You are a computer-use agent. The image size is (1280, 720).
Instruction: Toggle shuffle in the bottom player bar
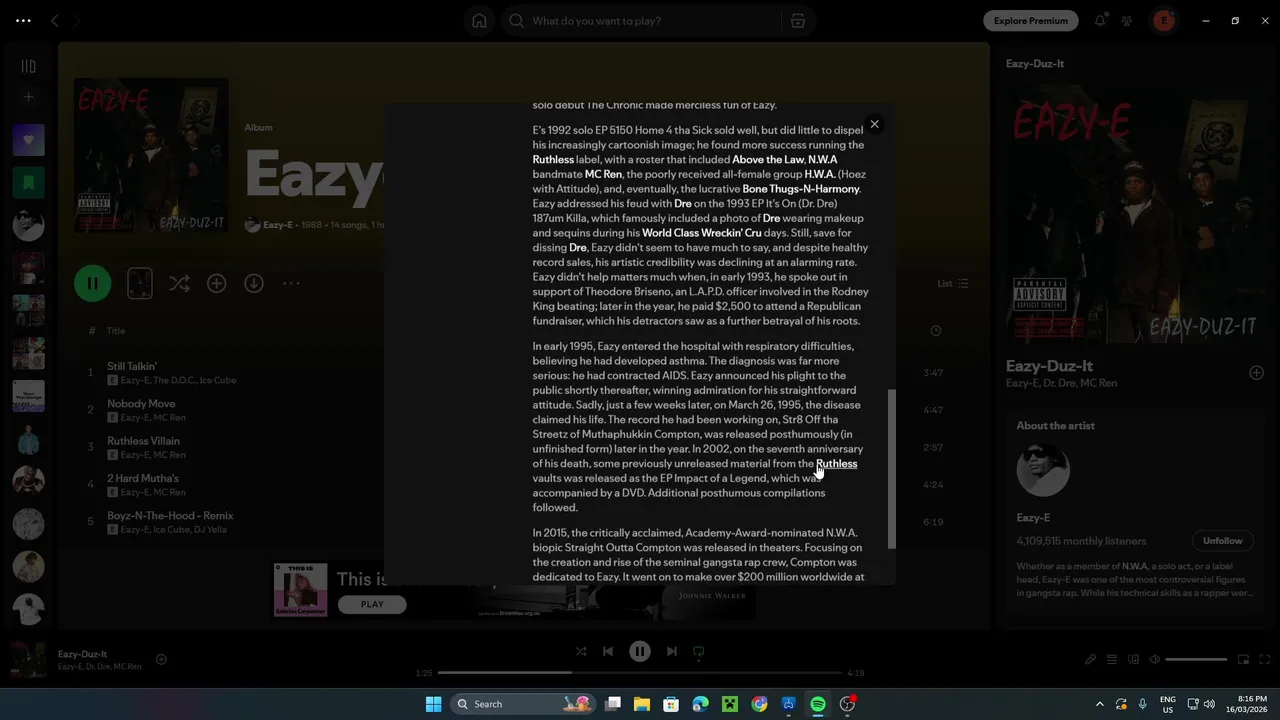[x=581, y=651]
